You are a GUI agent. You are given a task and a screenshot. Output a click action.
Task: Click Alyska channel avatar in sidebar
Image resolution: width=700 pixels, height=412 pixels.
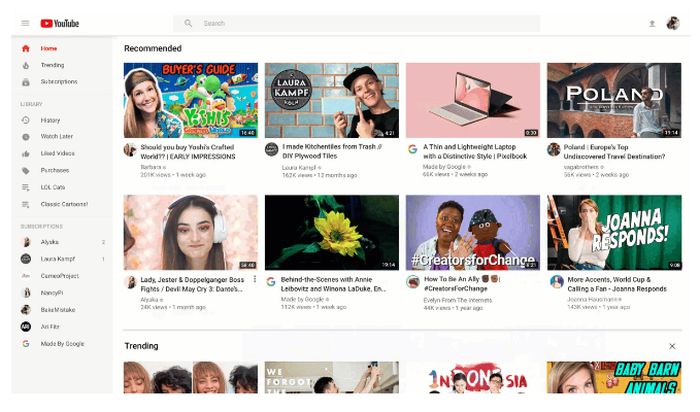(x=26, y=242)
